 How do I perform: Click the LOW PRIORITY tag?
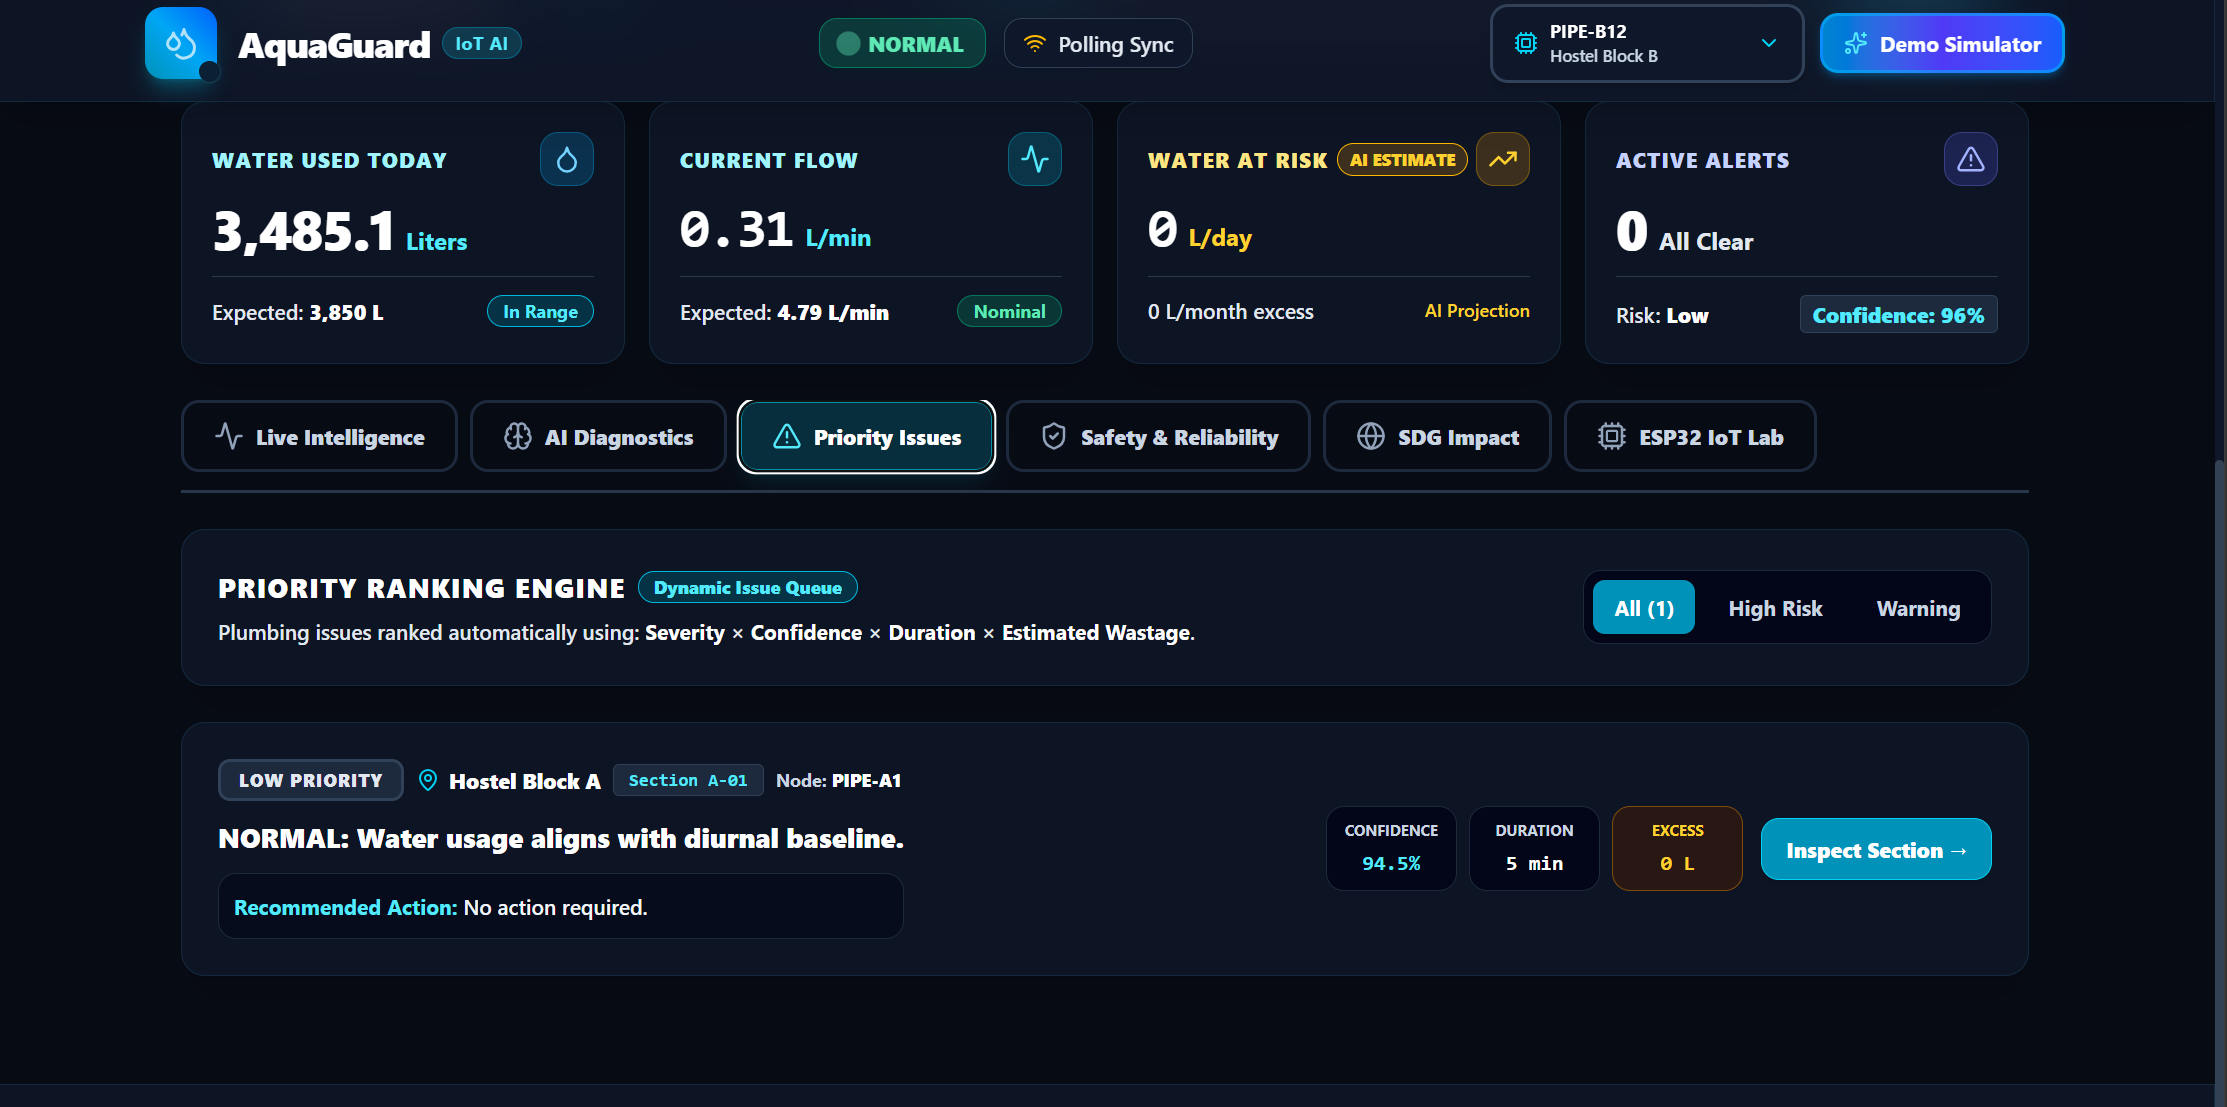[311, 780]
